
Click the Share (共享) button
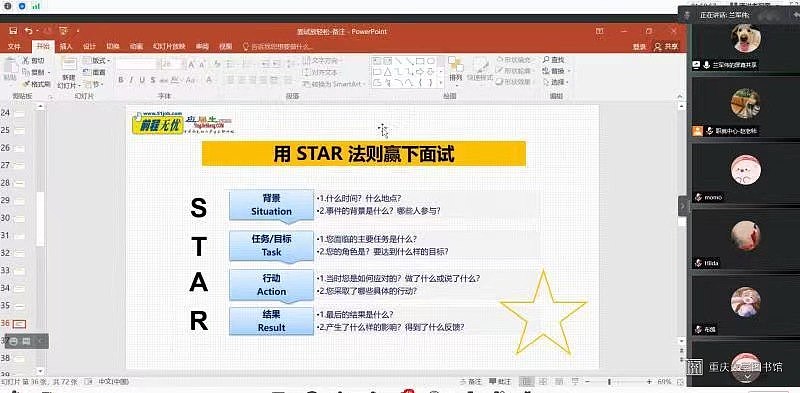(x=666, y=46)
